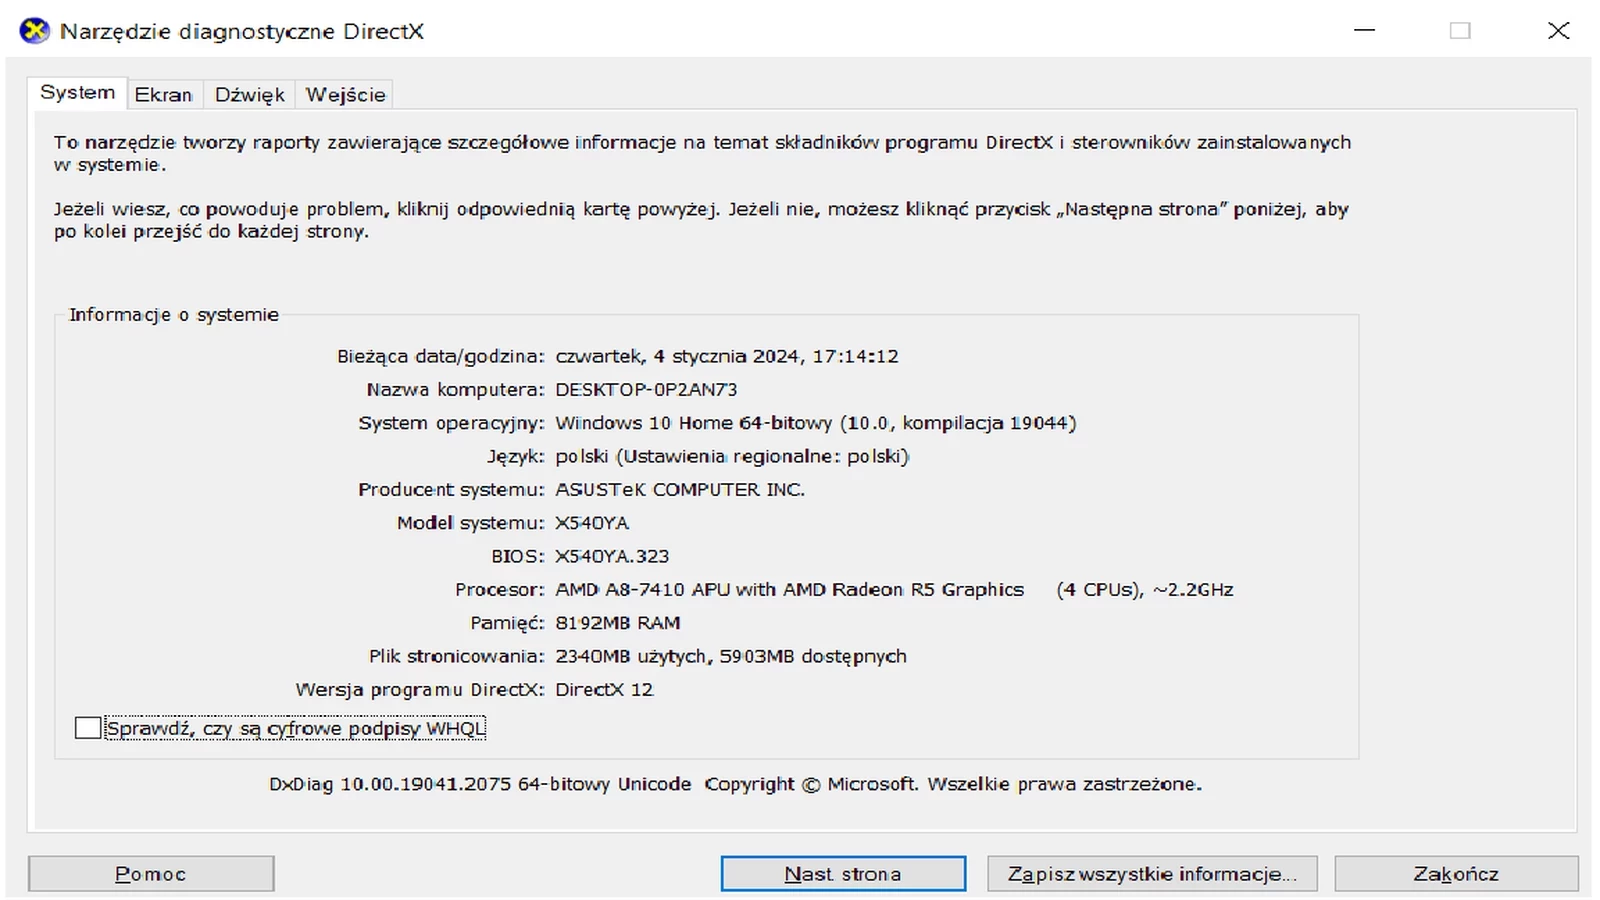Viewport: 1600px width, 900px height.
Task: Click the Pomoc button
Action: point(151,874)
